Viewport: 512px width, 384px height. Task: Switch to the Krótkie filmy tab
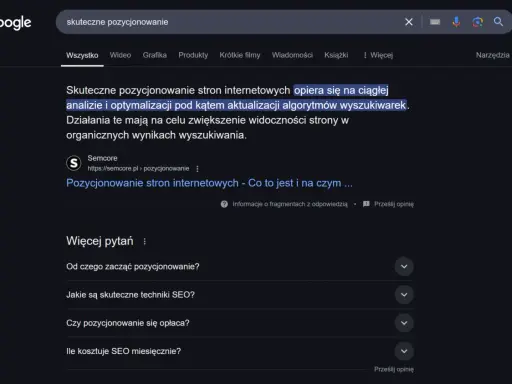click(240, 55)
